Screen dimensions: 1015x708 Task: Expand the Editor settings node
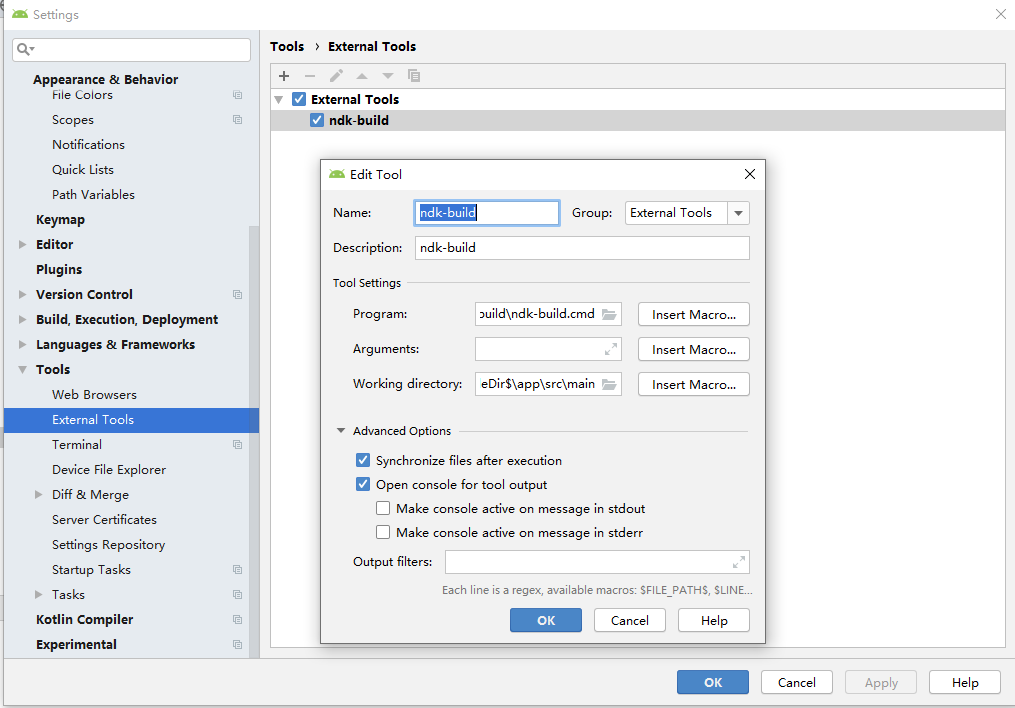(x=23, y=245)
